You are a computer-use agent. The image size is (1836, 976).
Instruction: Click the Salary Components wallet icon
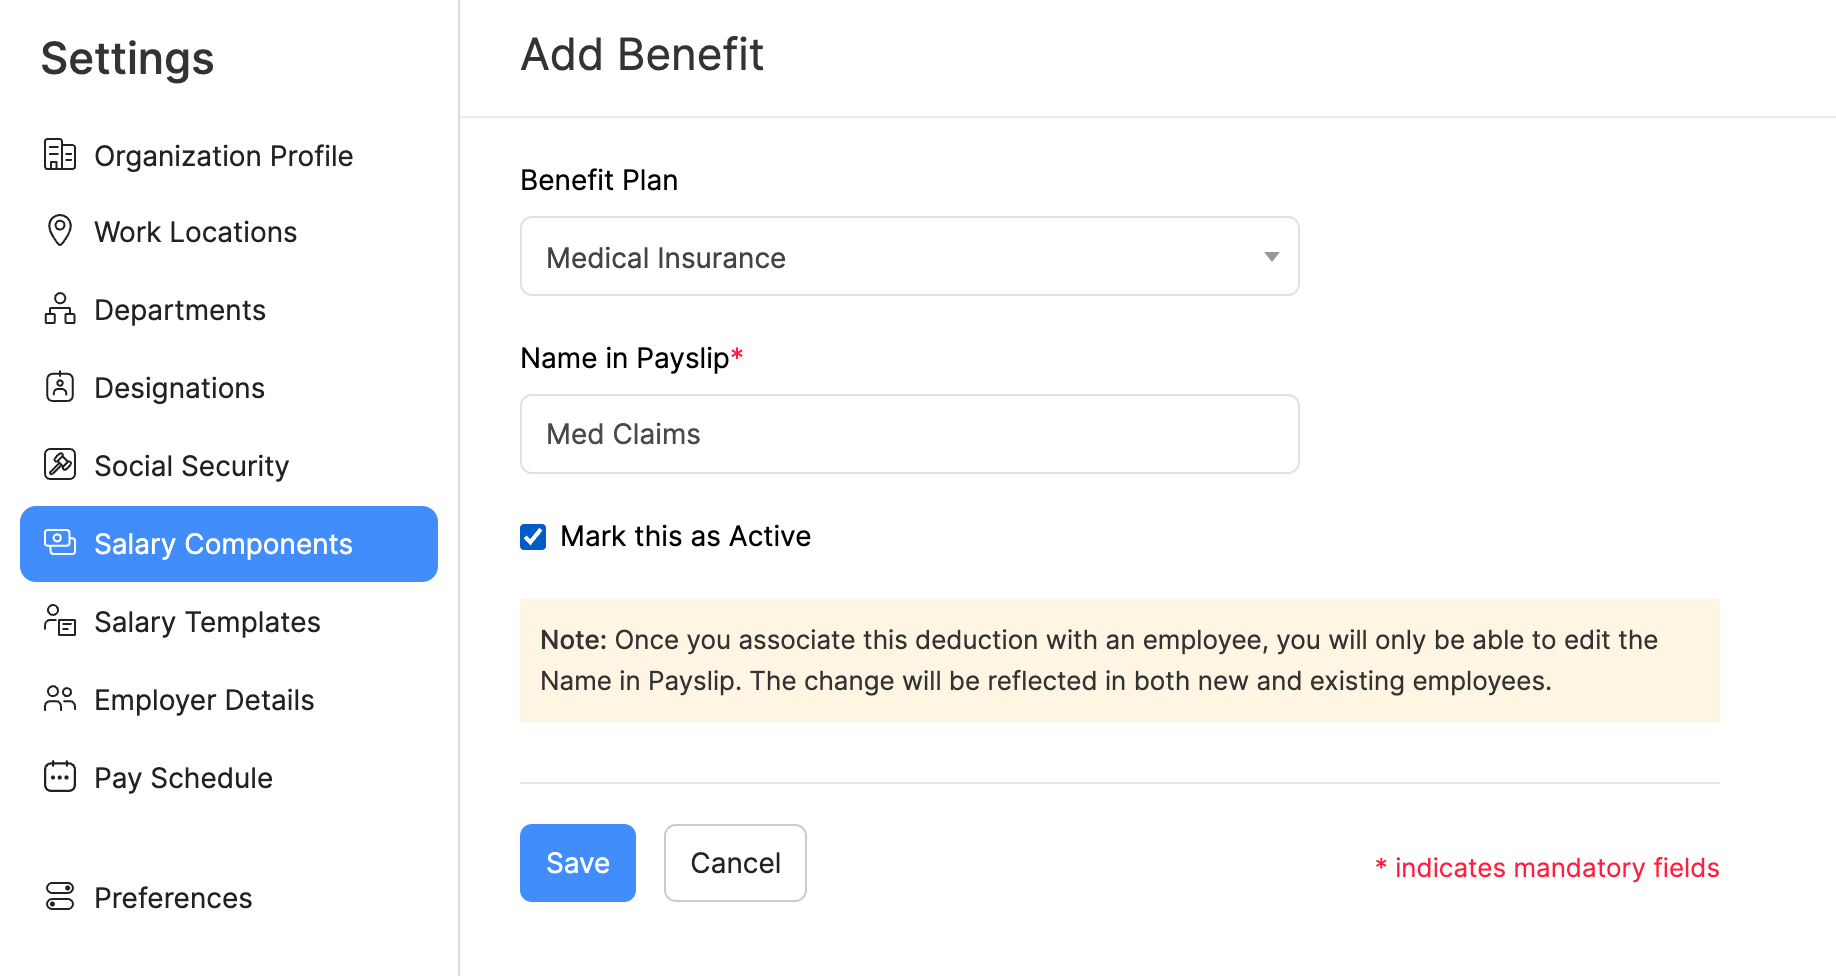pos(60,543)
